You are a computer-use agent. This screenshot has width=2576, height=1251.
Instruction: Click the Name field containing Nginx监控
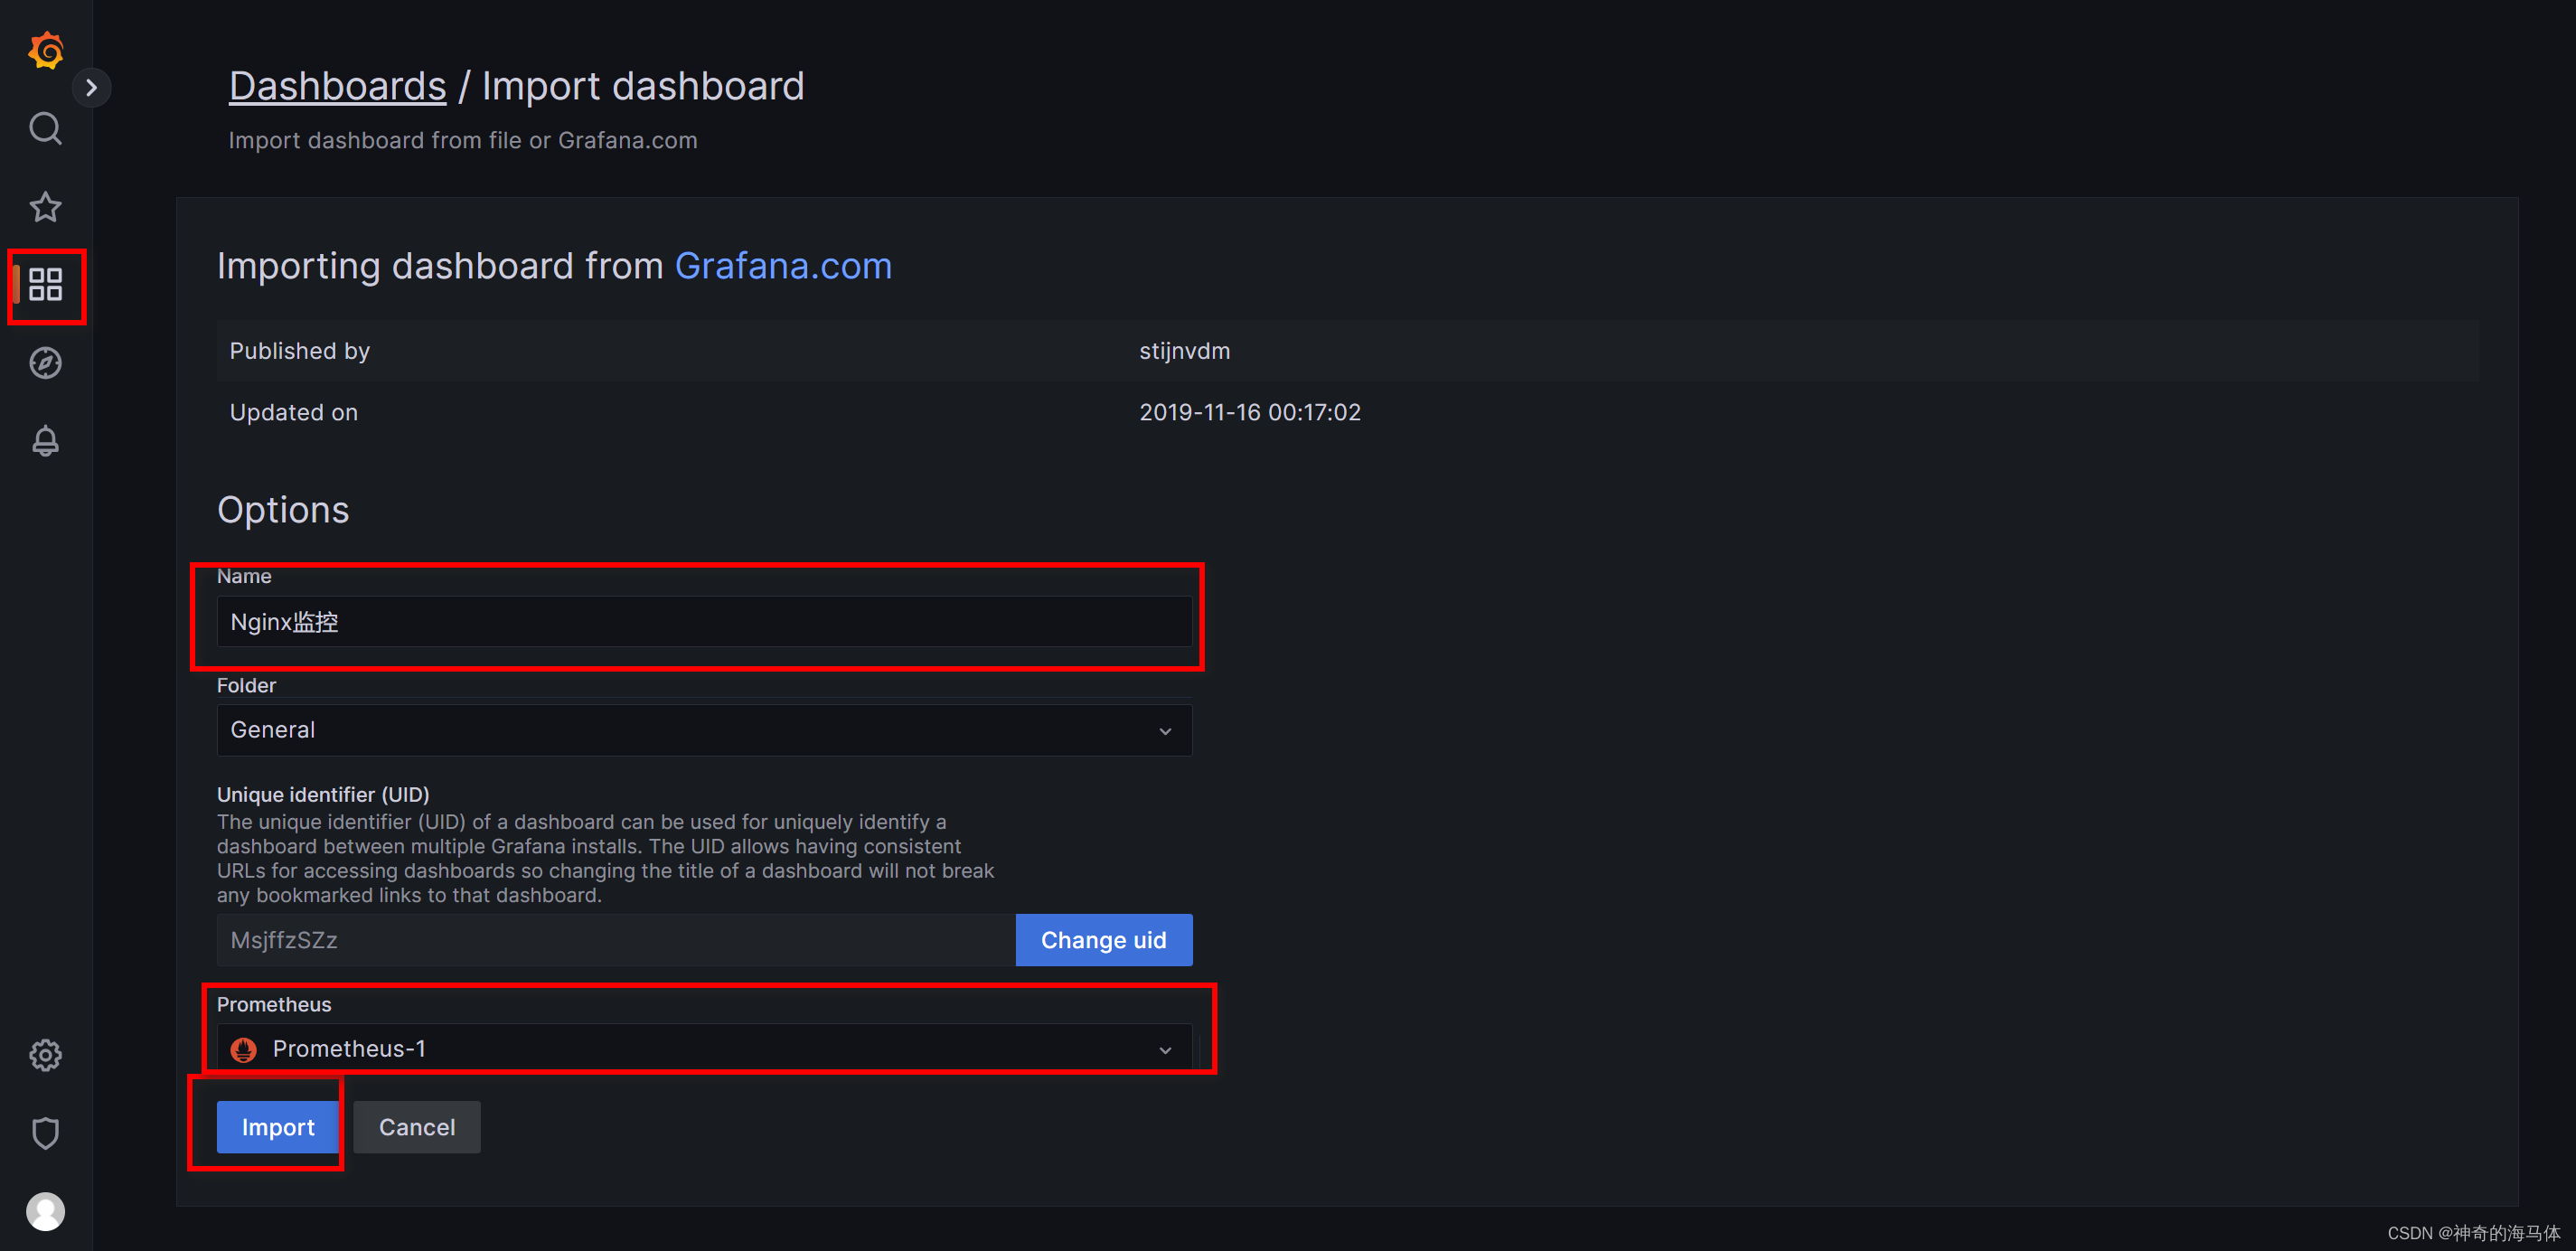tap(704, 622)
